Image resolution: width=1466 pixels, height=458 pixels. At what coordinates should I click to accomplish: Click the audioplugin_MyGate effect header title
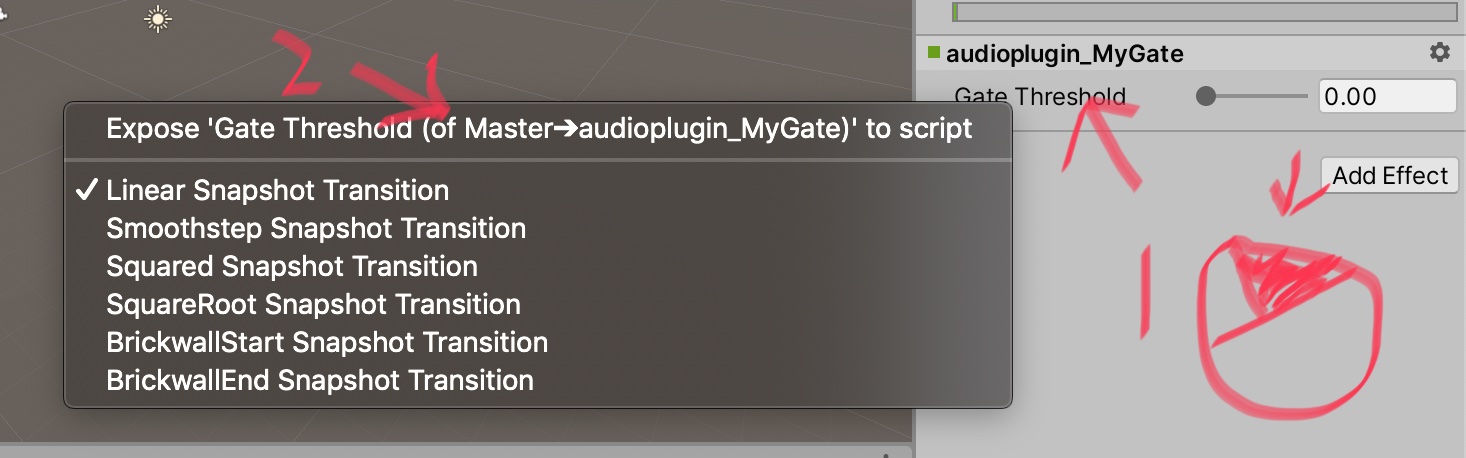[x=1064, y=53]
